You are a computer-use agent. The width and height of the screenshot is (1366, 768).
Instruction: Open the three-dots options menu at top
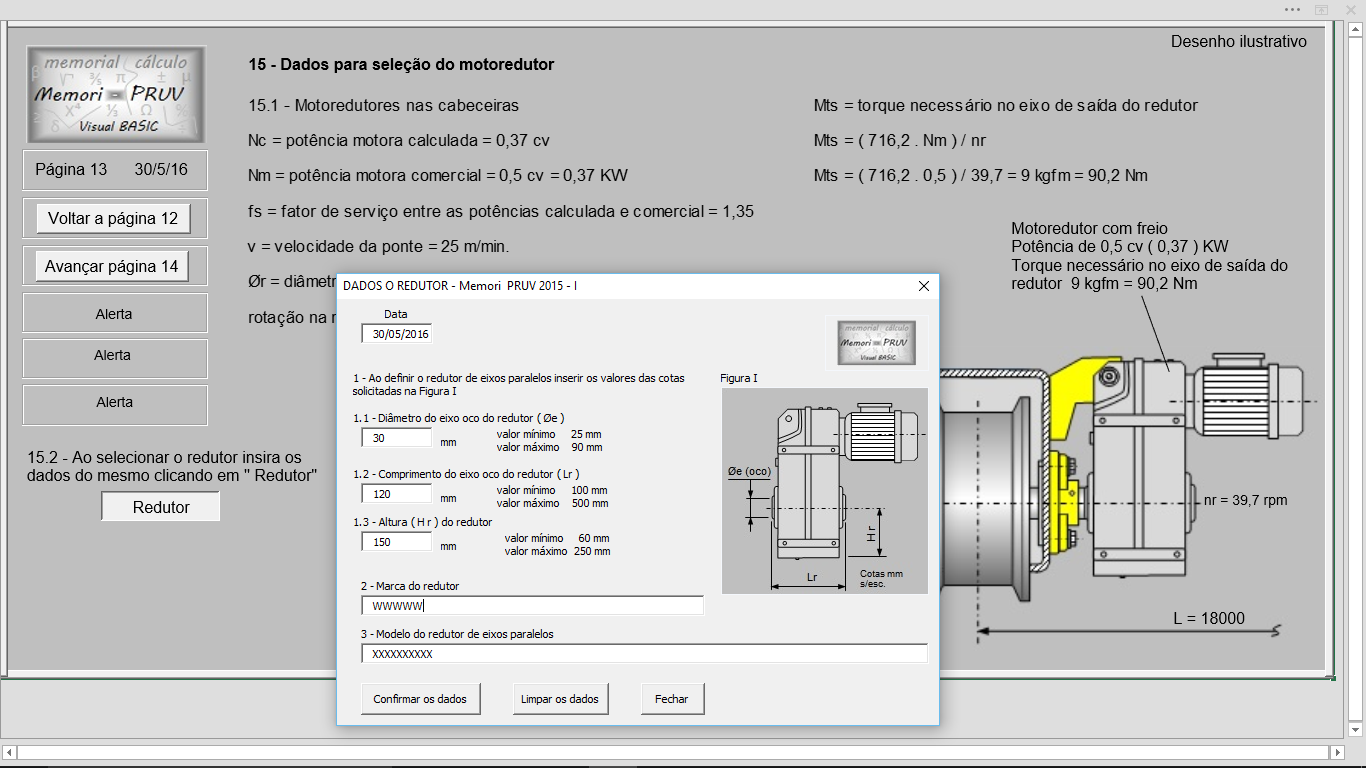pyautogui.click(x=1293, y=9)
